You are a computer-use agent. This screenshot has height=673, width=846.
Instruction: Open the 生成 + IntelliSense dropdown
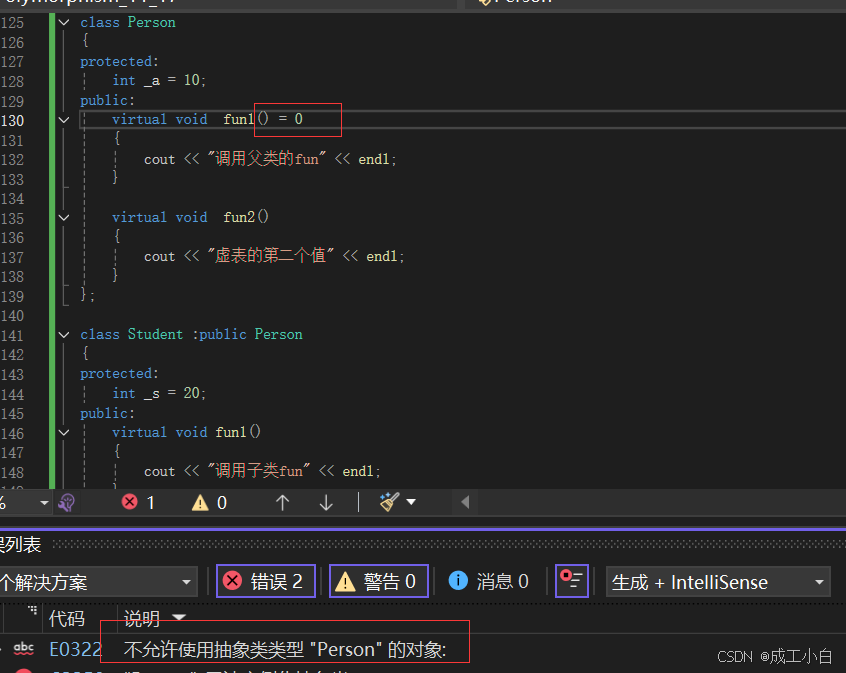(x=718, y=582)
